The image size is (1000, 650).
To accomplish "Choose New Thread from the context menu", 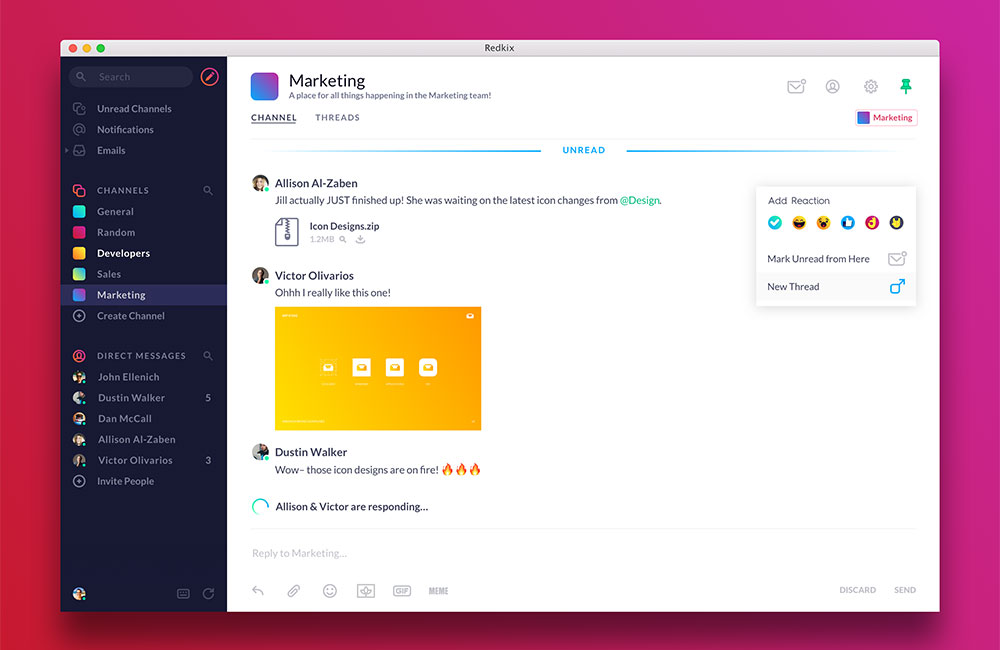I will click(x=793, y=287).
